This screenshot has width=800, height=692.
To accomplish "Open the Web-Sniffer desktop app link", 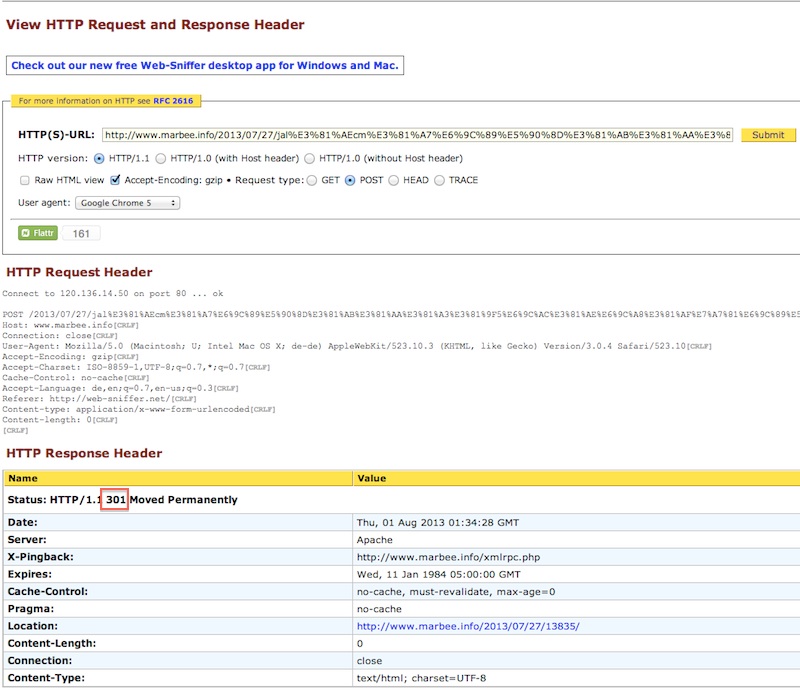I will [x=205, y=66].
